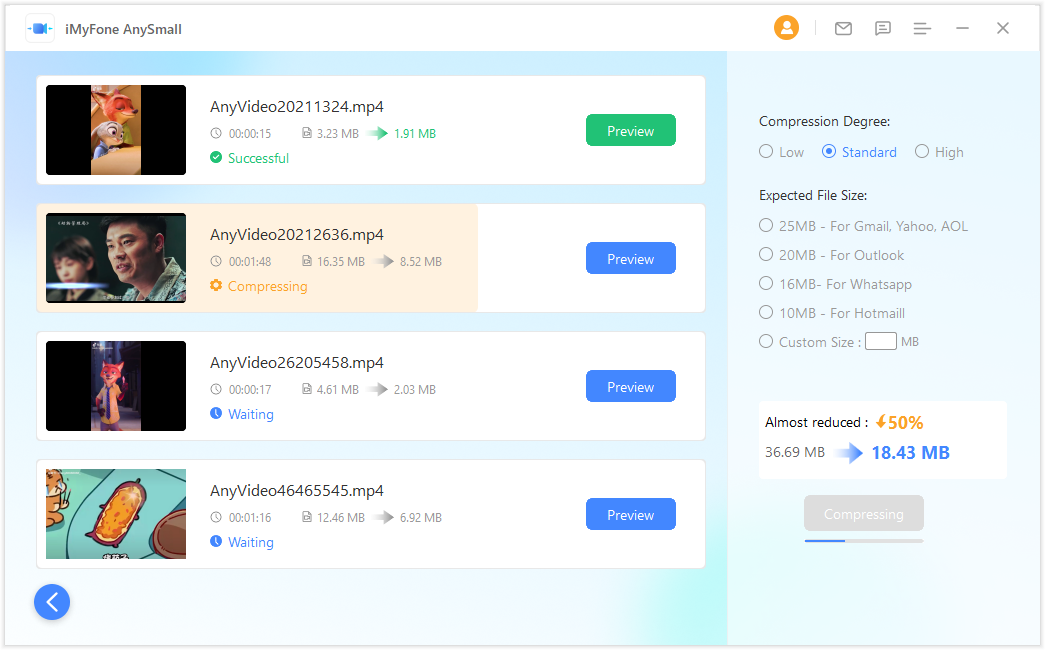The image size is (1045, 650).
Task: Click the Custom Size MB input box
Action: tap(880, 341)
